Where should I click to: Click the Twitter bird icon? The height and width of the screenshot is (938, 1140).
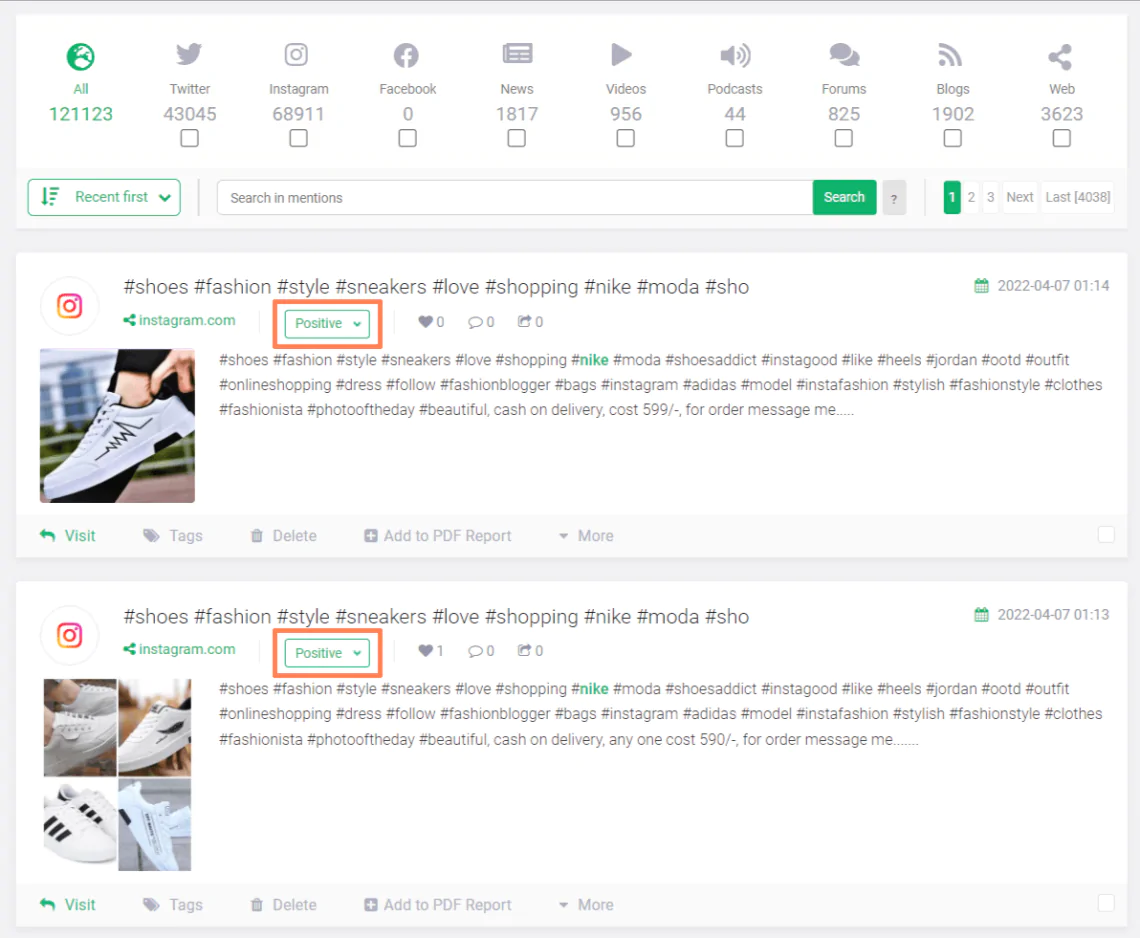point(189,55)
